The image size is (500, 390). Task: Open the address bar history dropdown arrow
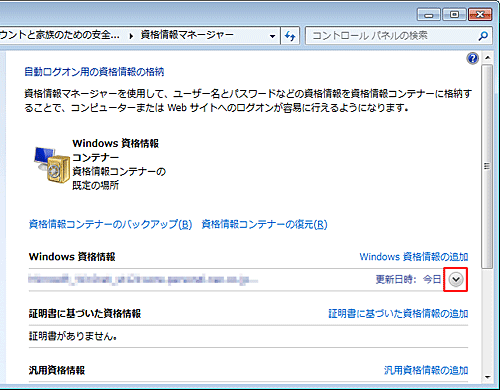pyautogui.click(x=272, y=36)
